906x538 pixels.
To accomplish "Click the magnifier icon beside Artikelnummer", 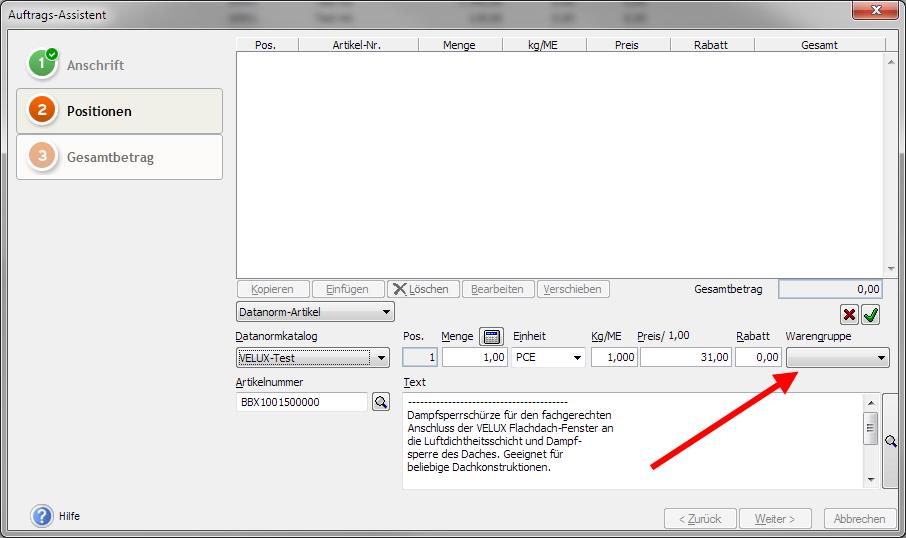I will [381, 402].
